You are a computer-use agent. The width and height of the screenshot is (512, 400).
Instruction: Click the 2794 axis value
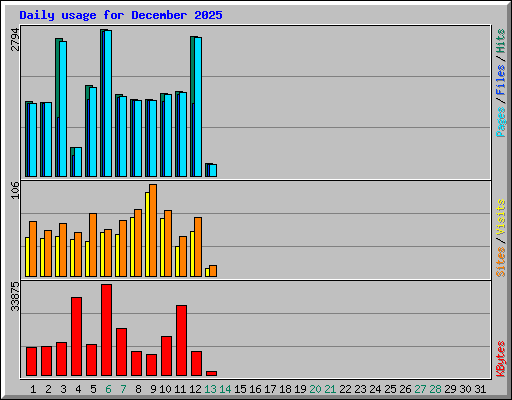[15, 39]
